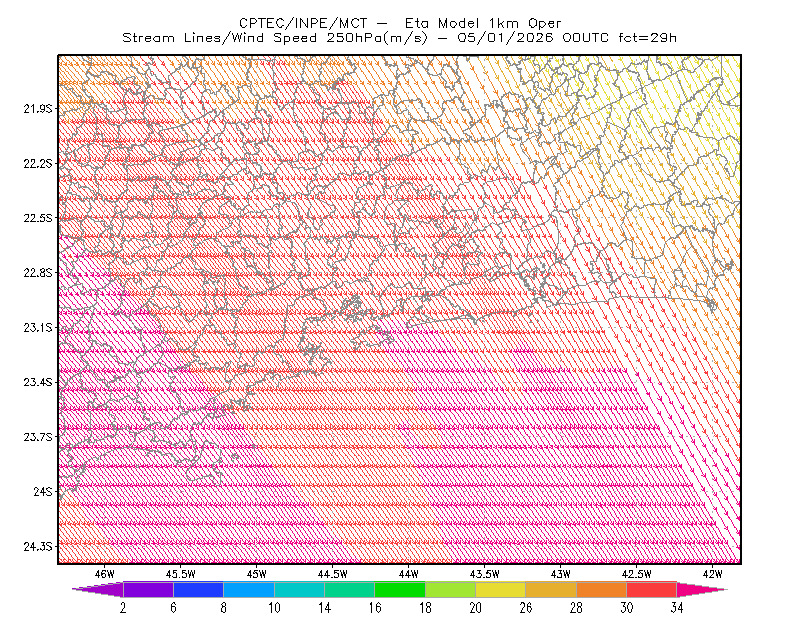Screen dimensions: 800x618
Task: Click the 26–28 gold legend swatch
Action: tap(551, 589)
